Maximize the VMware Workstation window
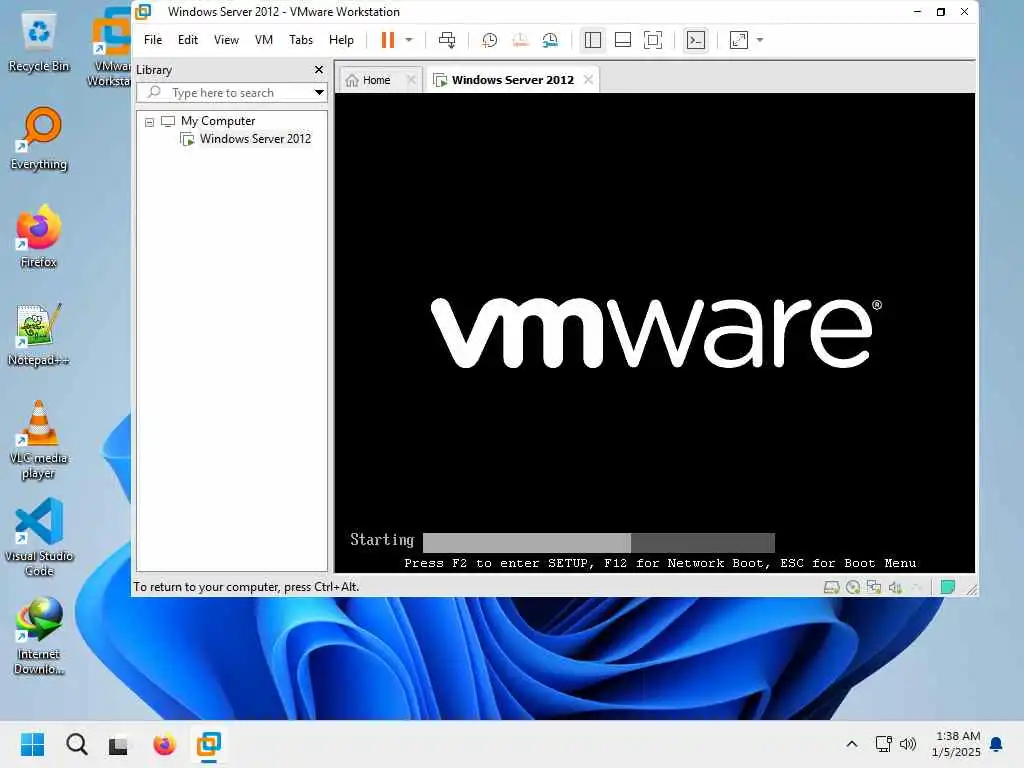This screenshot has height=768, width=1024. [x=940, y=12]
